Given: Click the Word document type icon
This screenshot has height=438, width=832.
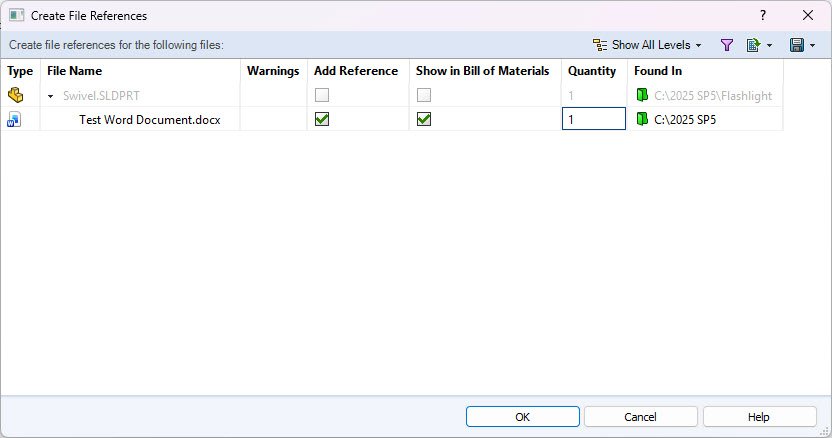Looking at the screenshot, I should (14, 120).
